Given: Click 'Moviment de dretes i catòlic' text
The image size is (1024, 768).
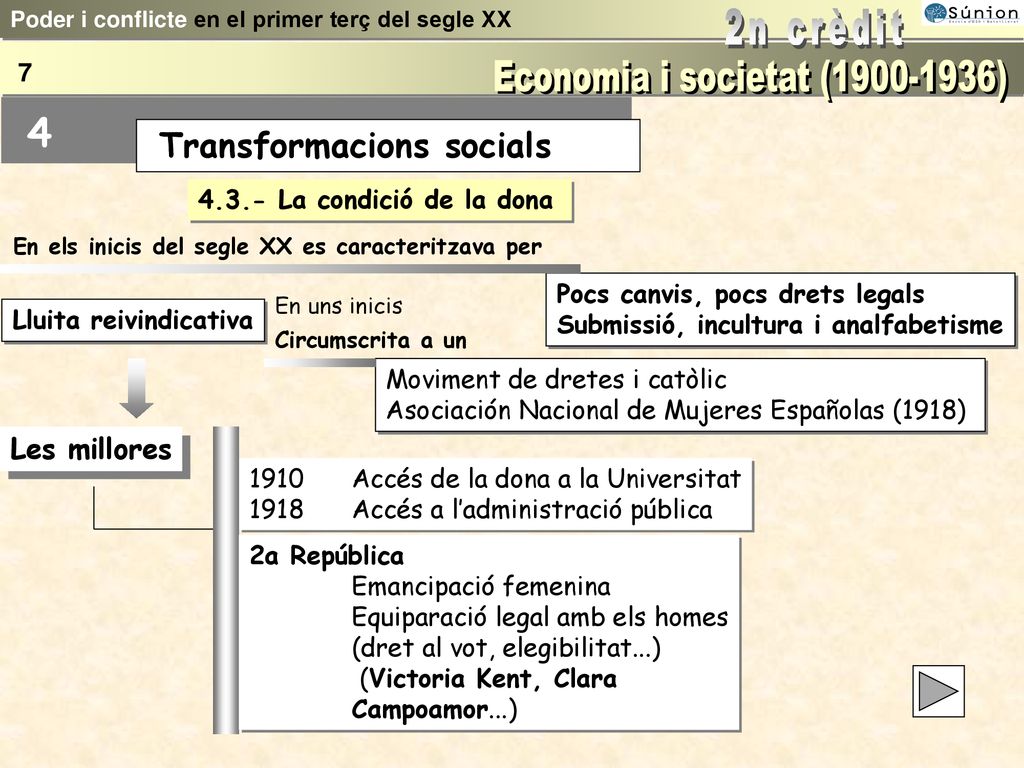Looking at the screenshot, I should point(556,379).
